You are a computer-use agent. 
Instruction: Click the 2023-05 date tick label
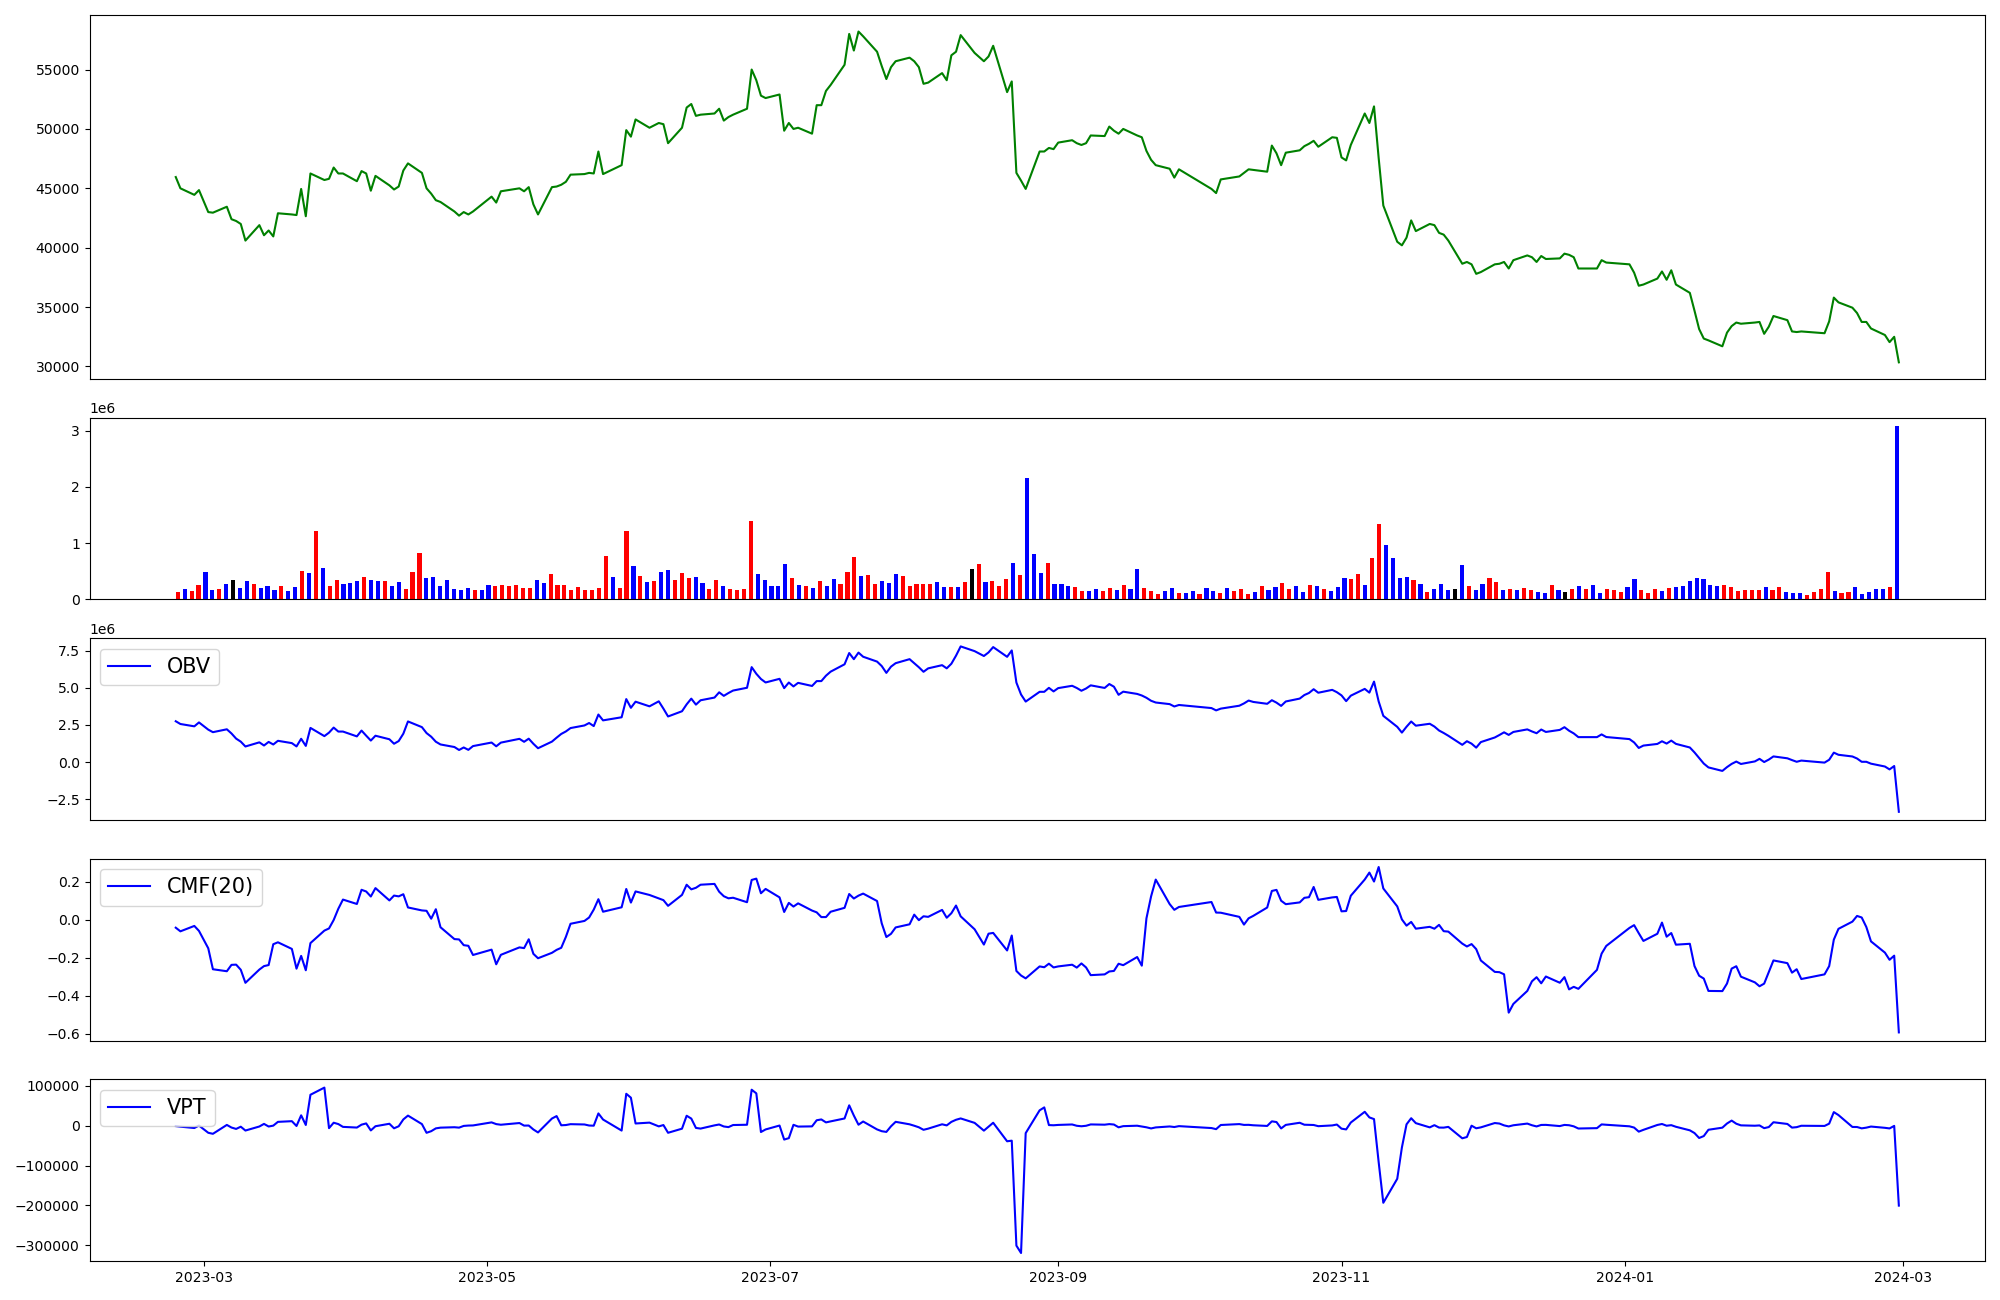487,1277
